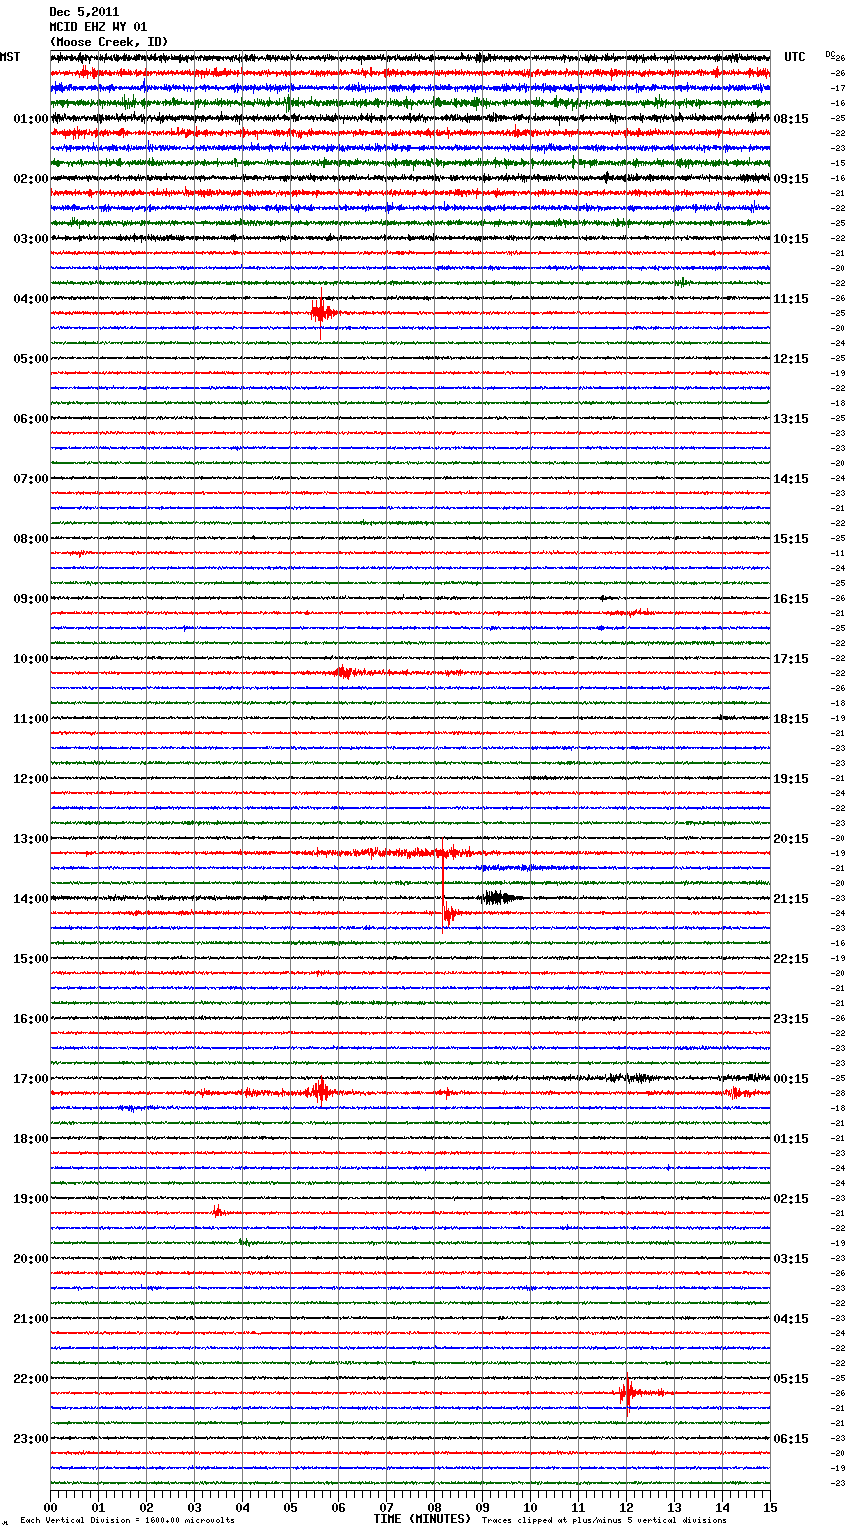850x1534 pixels.
Task: Select the station code "MCID EHZ WY 01"
Action: click(x=98, y=27)
